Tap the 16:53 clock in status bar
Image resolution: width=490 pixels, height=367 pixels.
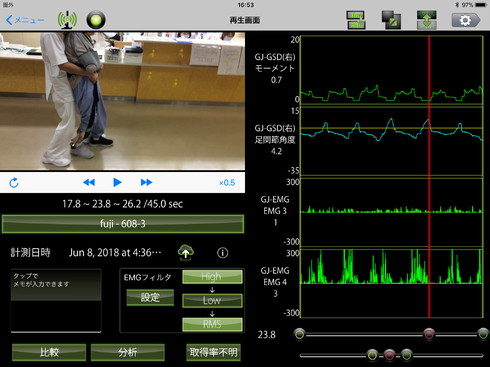click(x=246, y=5)
